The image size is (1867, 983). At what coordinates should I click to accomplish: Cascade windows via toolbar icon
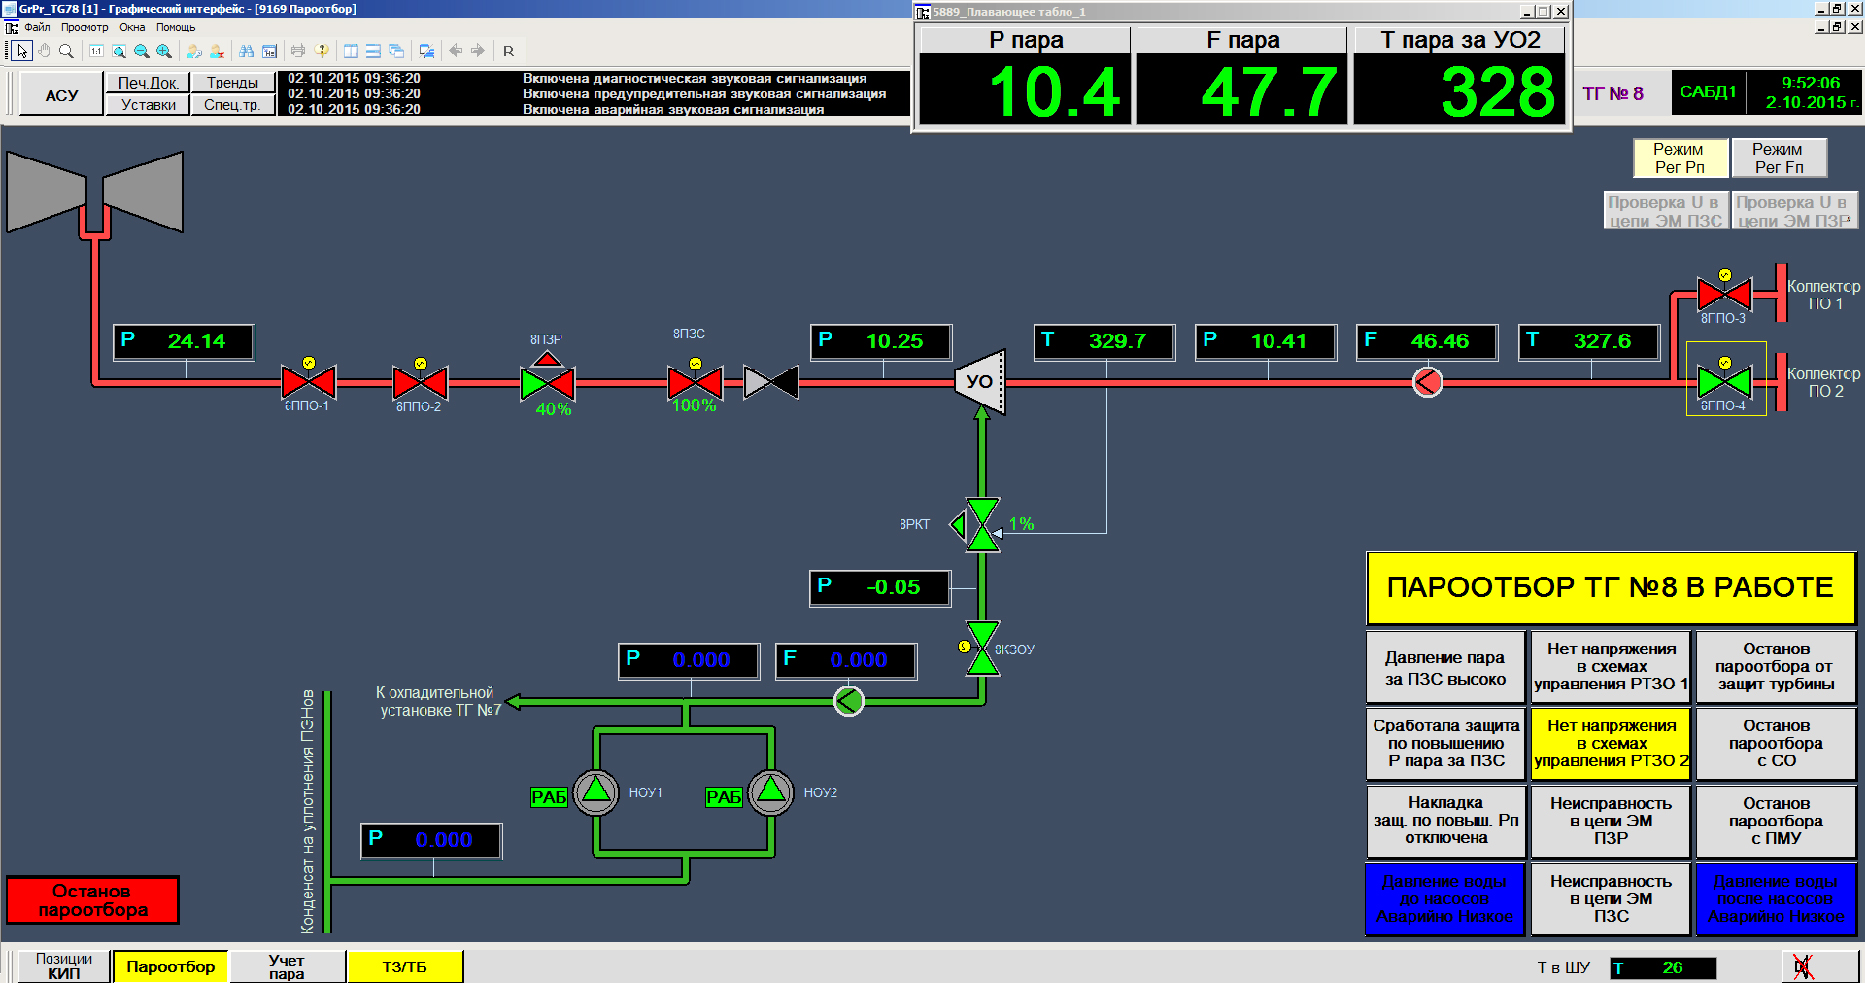(x=396, y=51)
